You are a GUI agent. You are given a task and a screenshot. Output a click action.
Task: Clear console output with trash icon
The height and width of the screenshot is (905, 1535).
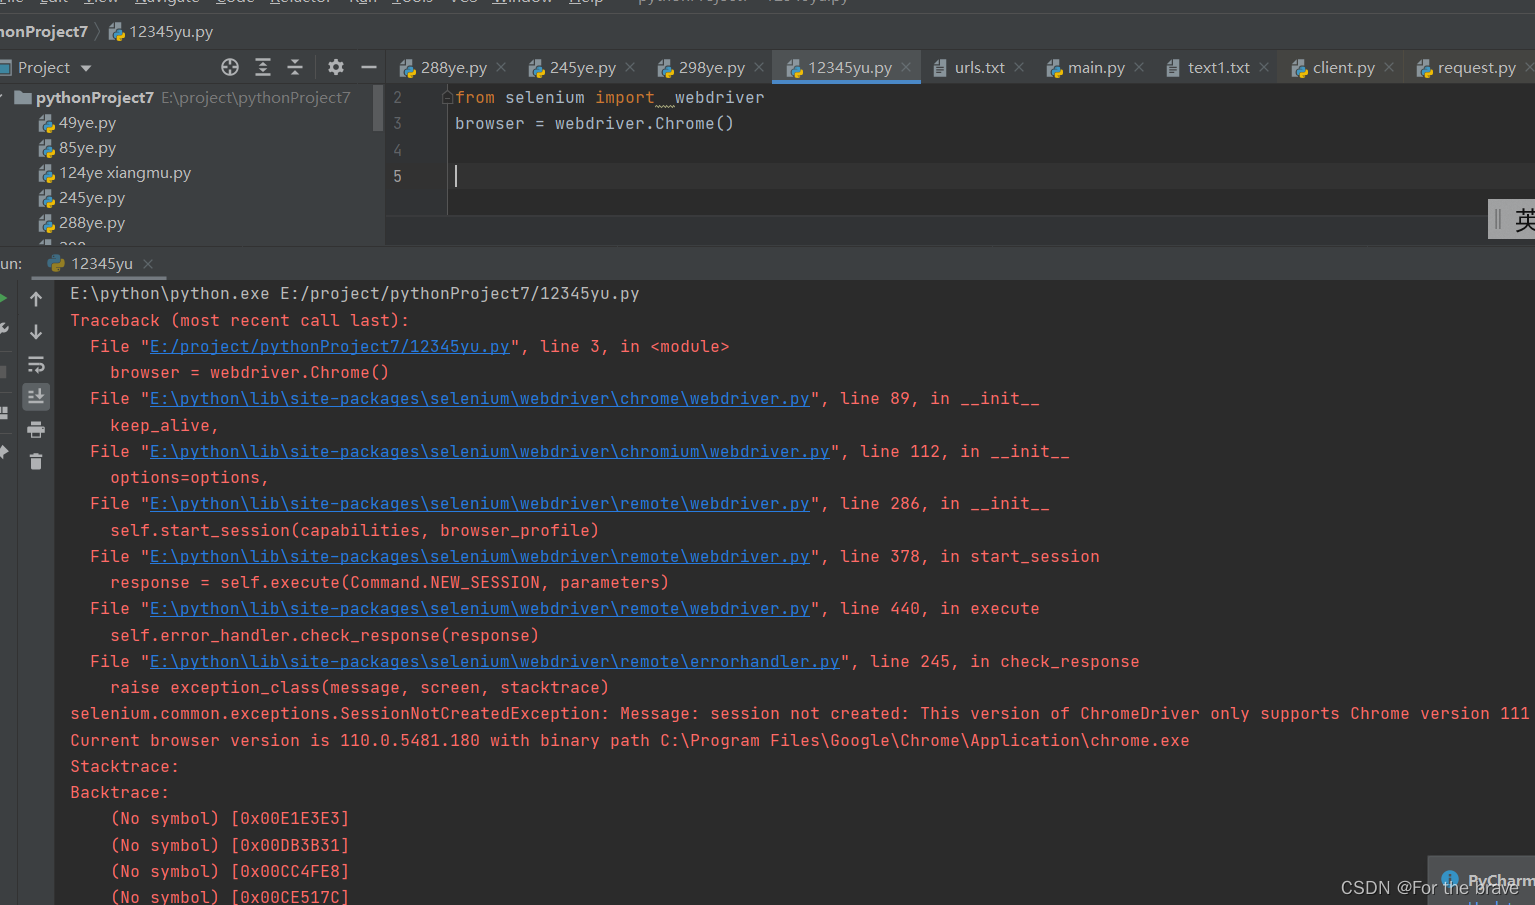(x=36, y=462)
